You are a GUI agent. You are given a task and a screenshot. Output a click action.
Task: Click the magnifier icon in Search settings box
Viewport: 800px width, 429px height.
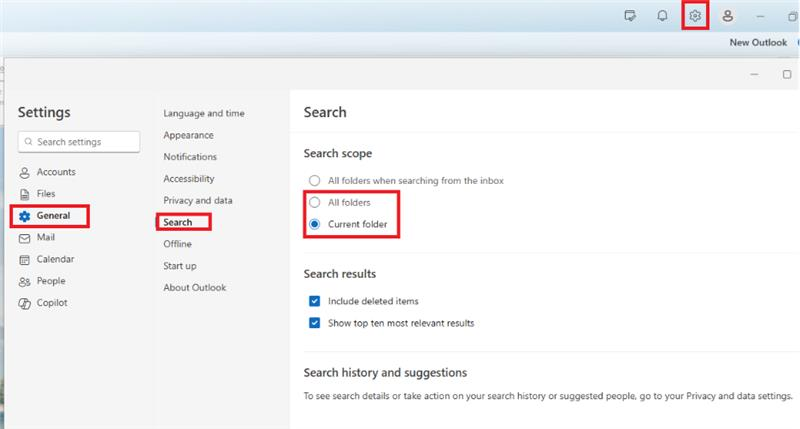click(29, 142)
